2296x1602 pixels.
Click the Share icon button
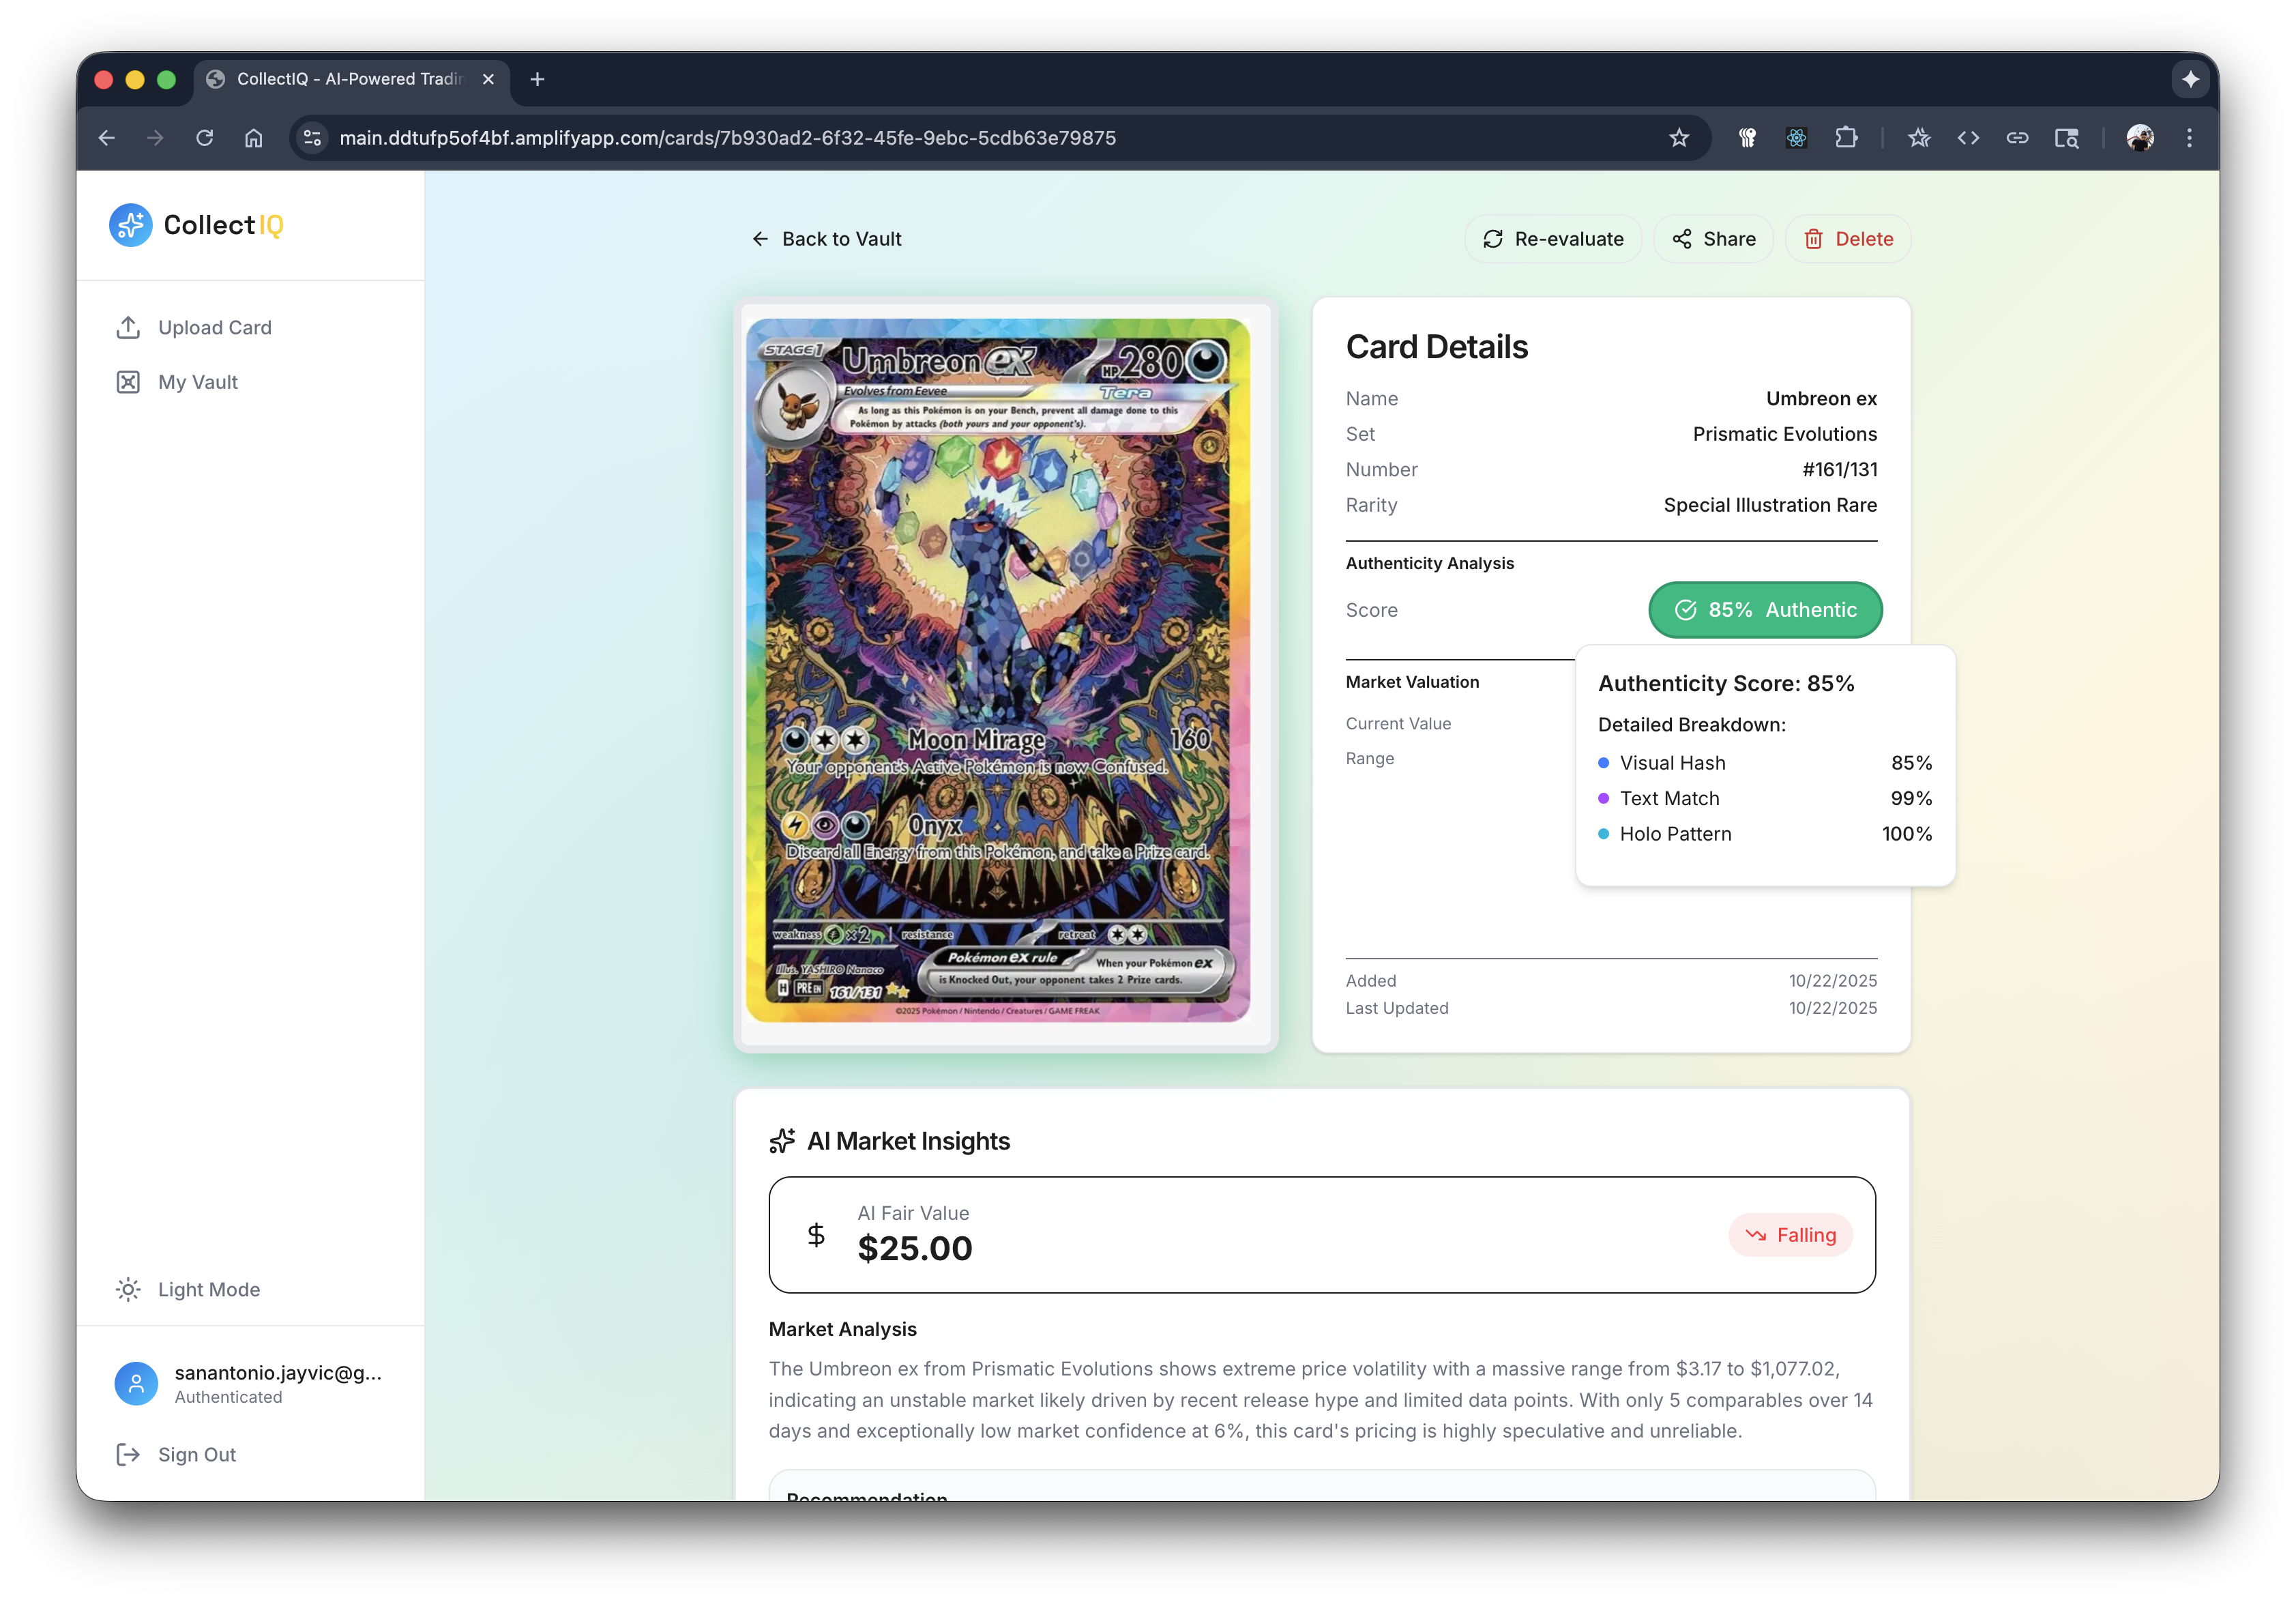pyautogui.click(x=1713, y=239)
